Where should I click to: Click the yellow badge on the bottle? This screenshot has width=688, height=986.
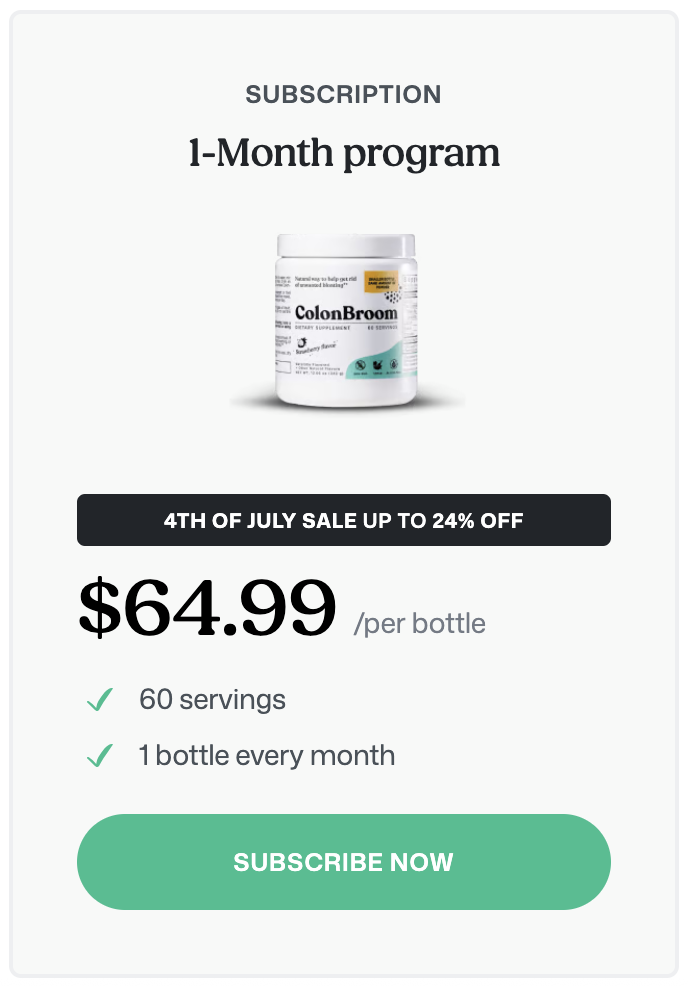[381, 281]
